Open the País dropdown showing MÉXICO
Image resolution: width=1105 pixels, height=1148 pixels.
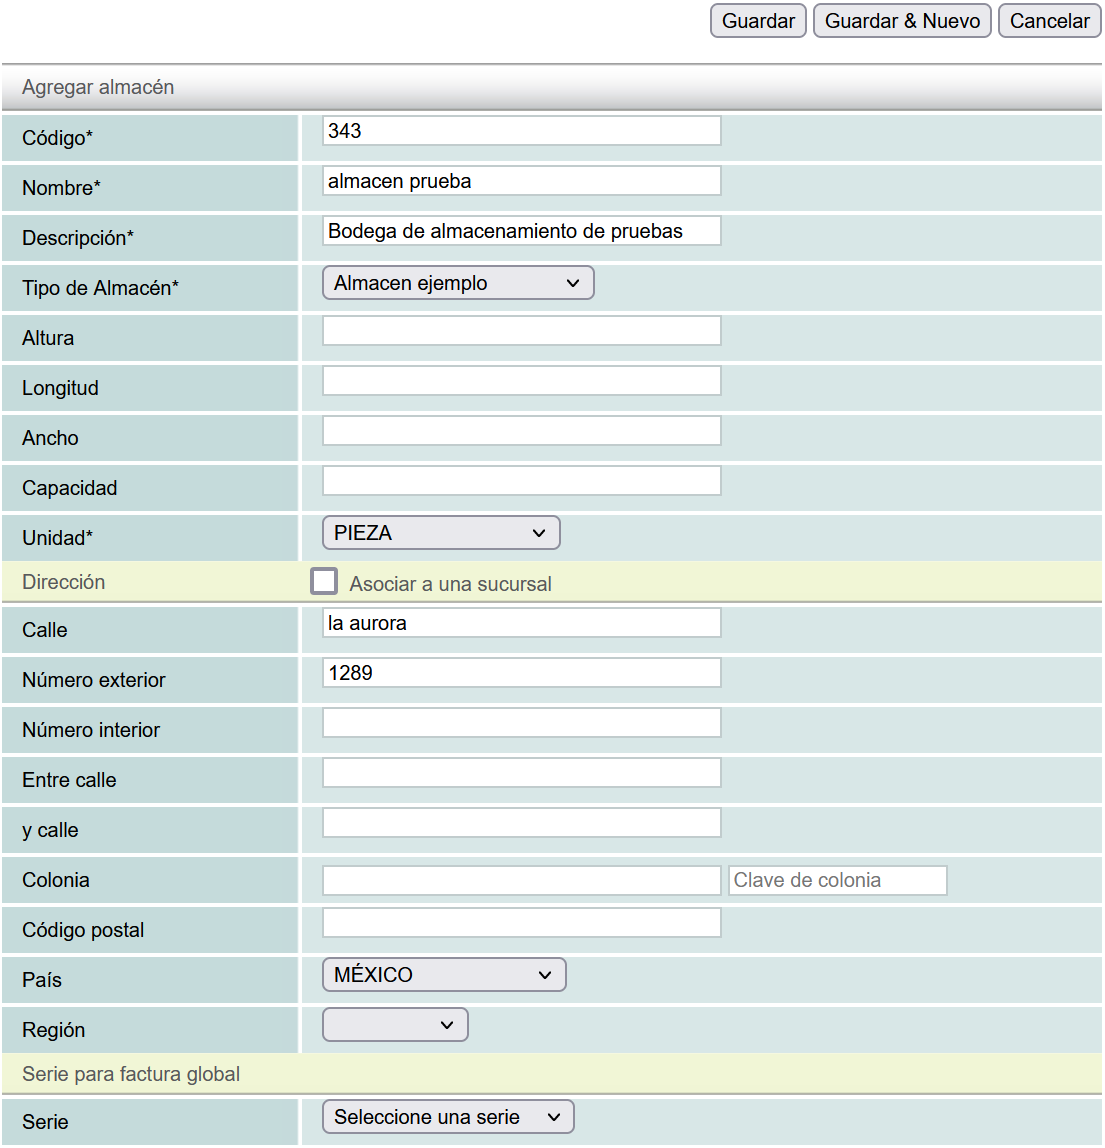click(444, 975)
